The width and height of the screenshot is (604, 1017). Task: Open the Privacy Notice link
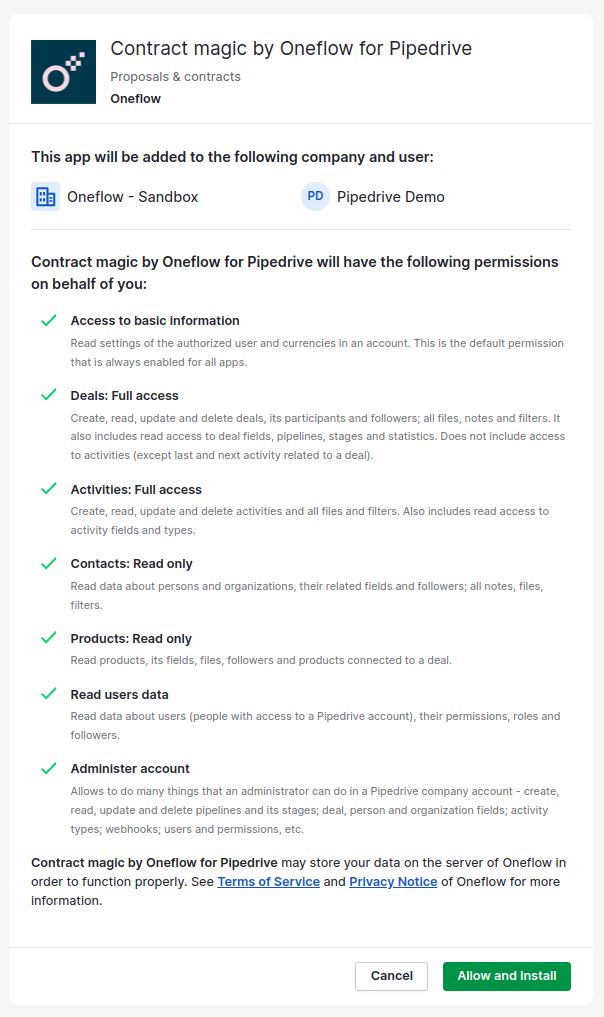pyautogui.click(x=393, y=881)
